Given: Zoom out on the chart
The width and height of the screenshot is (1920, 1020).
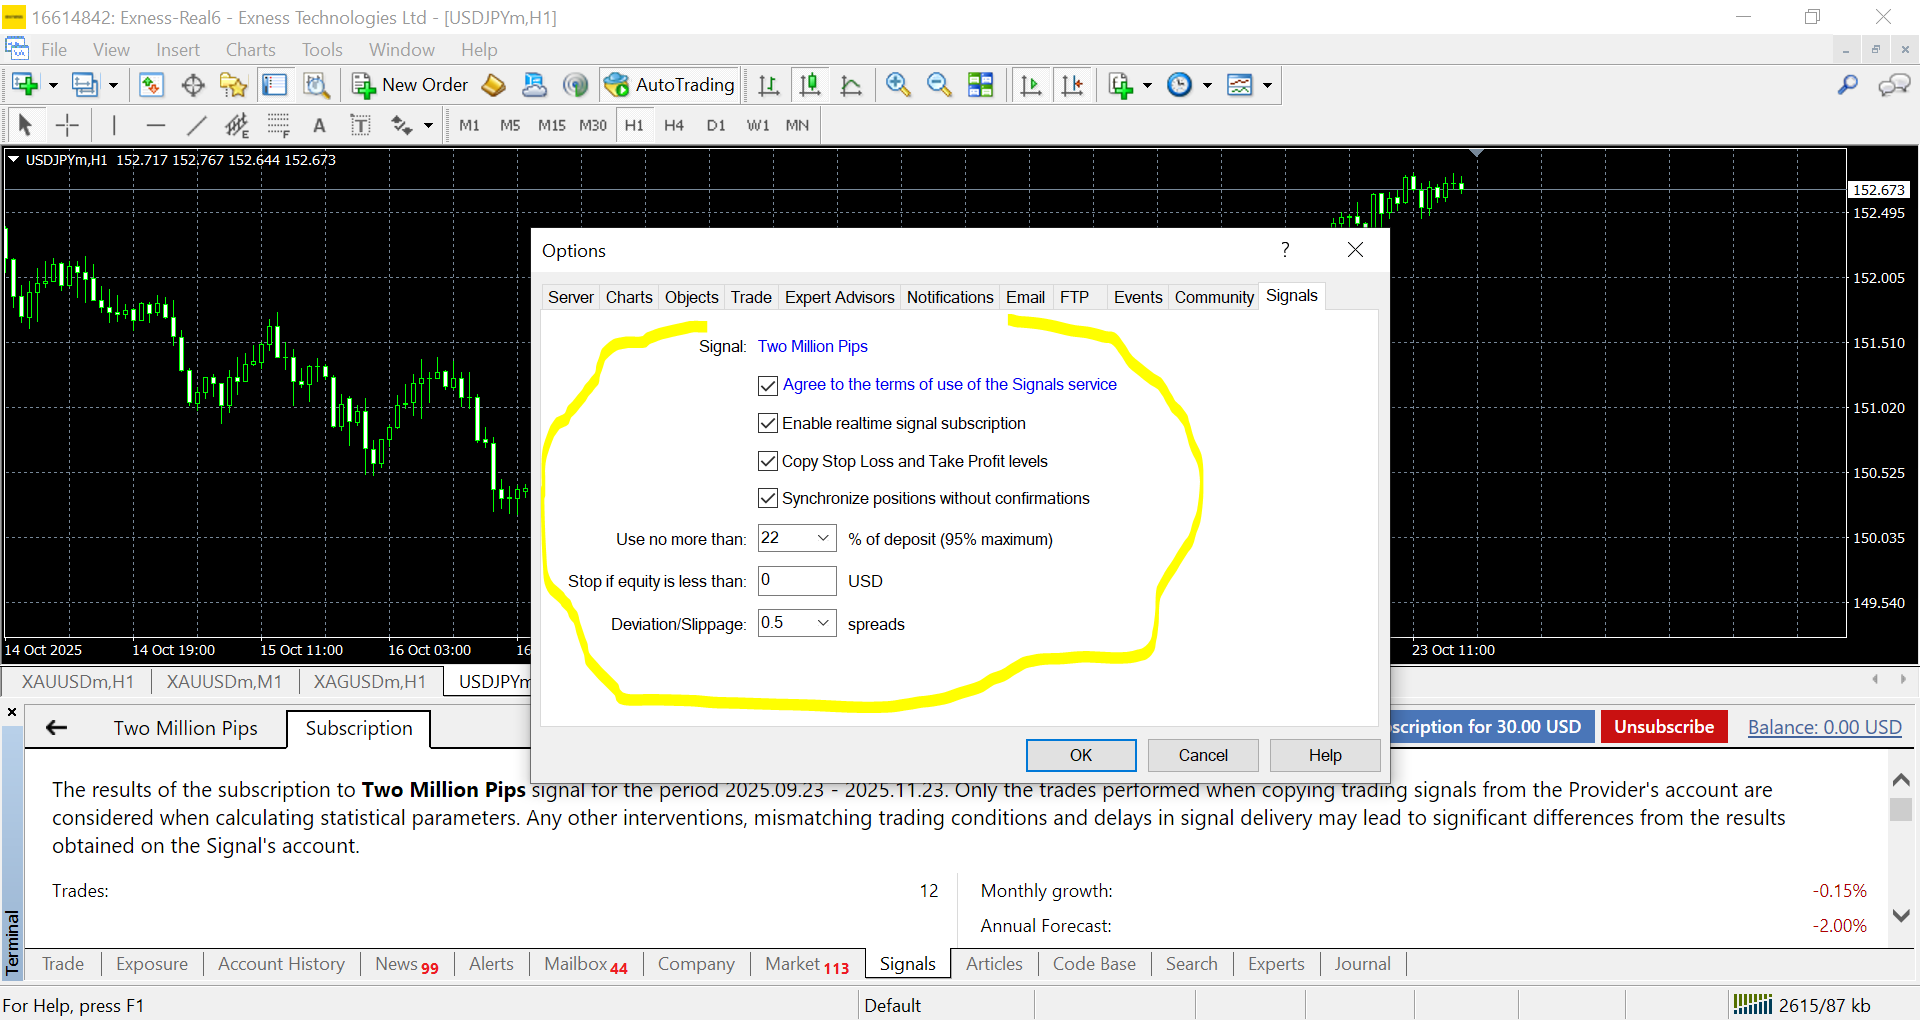Looking at the screenshot, I should [939, 85].
